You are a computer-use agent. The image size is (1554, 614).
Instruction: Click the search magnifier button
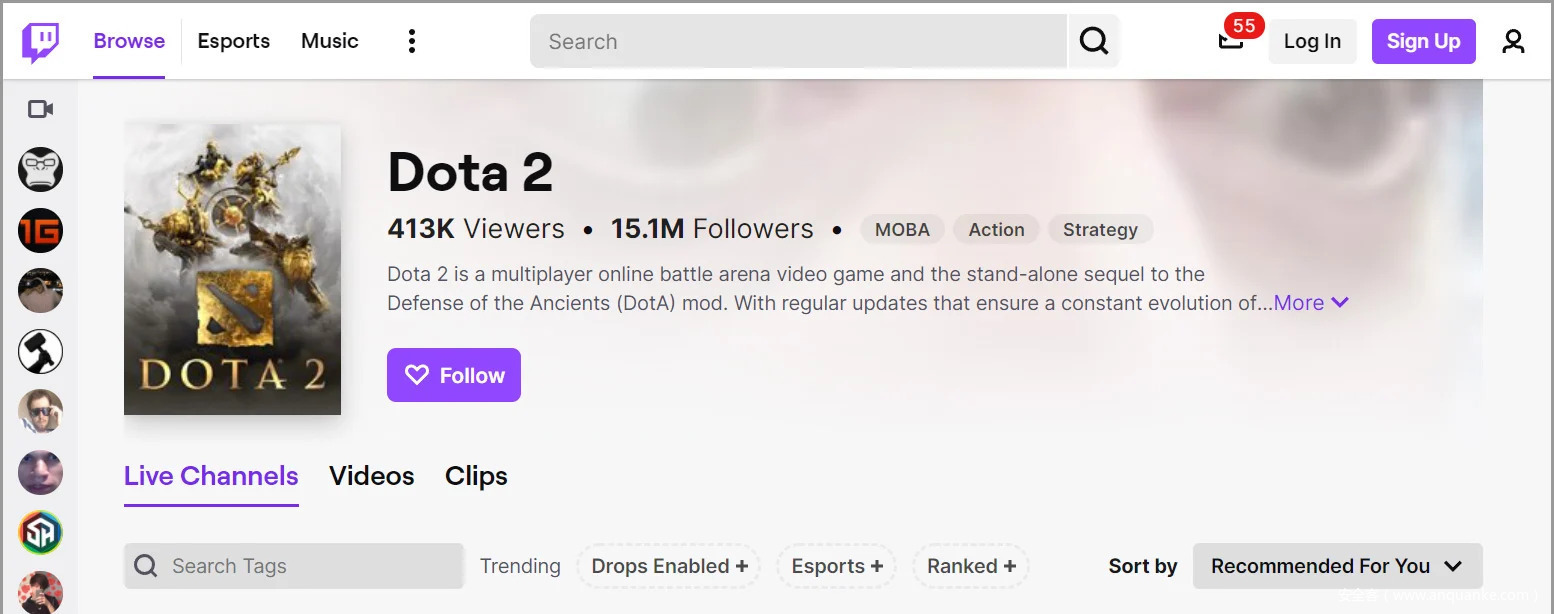(1094, 41)
